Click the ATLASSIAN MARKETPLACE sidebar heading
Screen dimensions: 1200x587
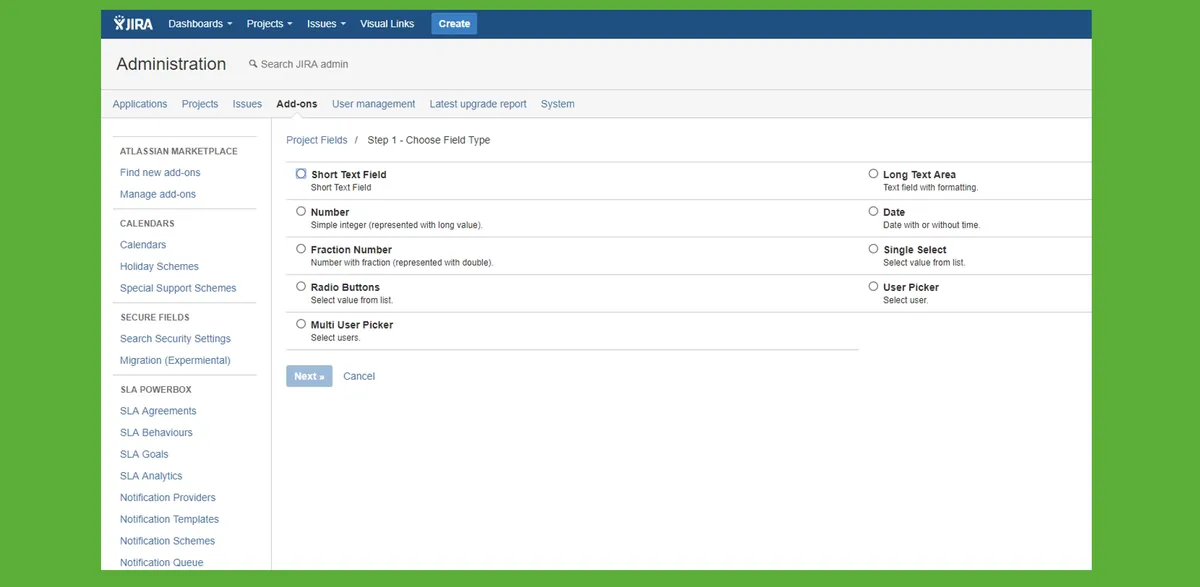pos(179,152)
